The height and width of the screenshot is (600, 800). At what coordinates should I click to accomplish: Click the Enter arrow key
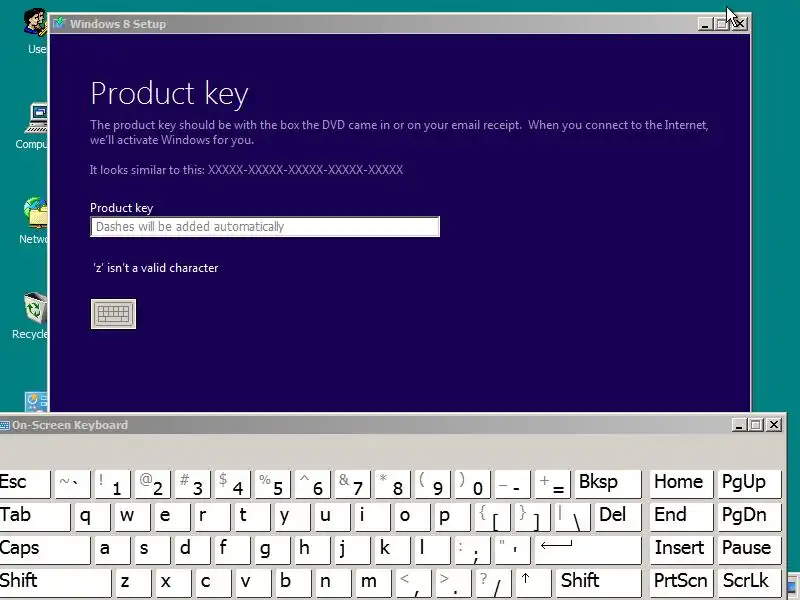coord(588,549)
